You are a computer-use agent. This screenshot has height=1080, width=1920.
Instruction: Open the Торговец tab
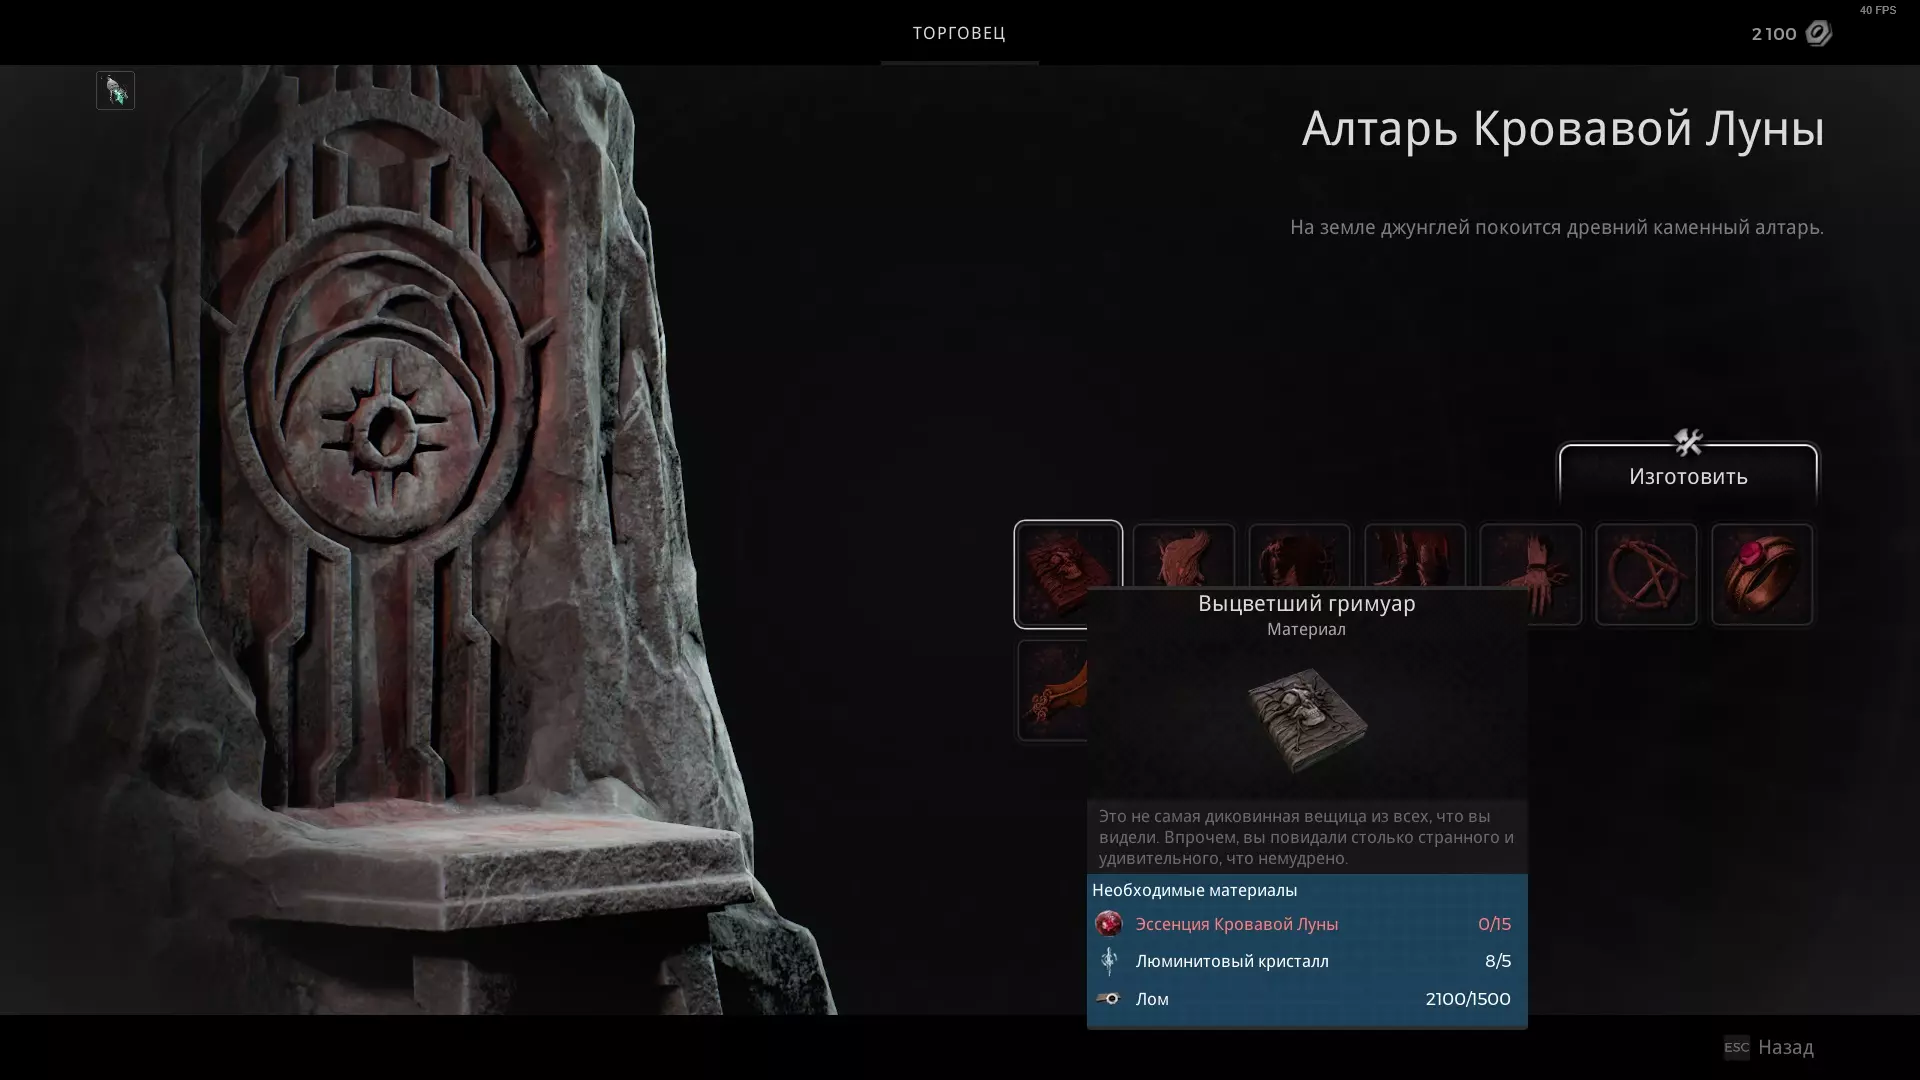[959, 33]
